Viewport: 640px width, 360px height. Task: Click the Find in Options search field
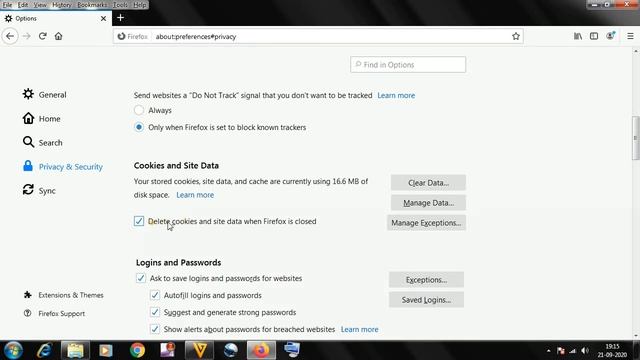(x=408, y=64)
